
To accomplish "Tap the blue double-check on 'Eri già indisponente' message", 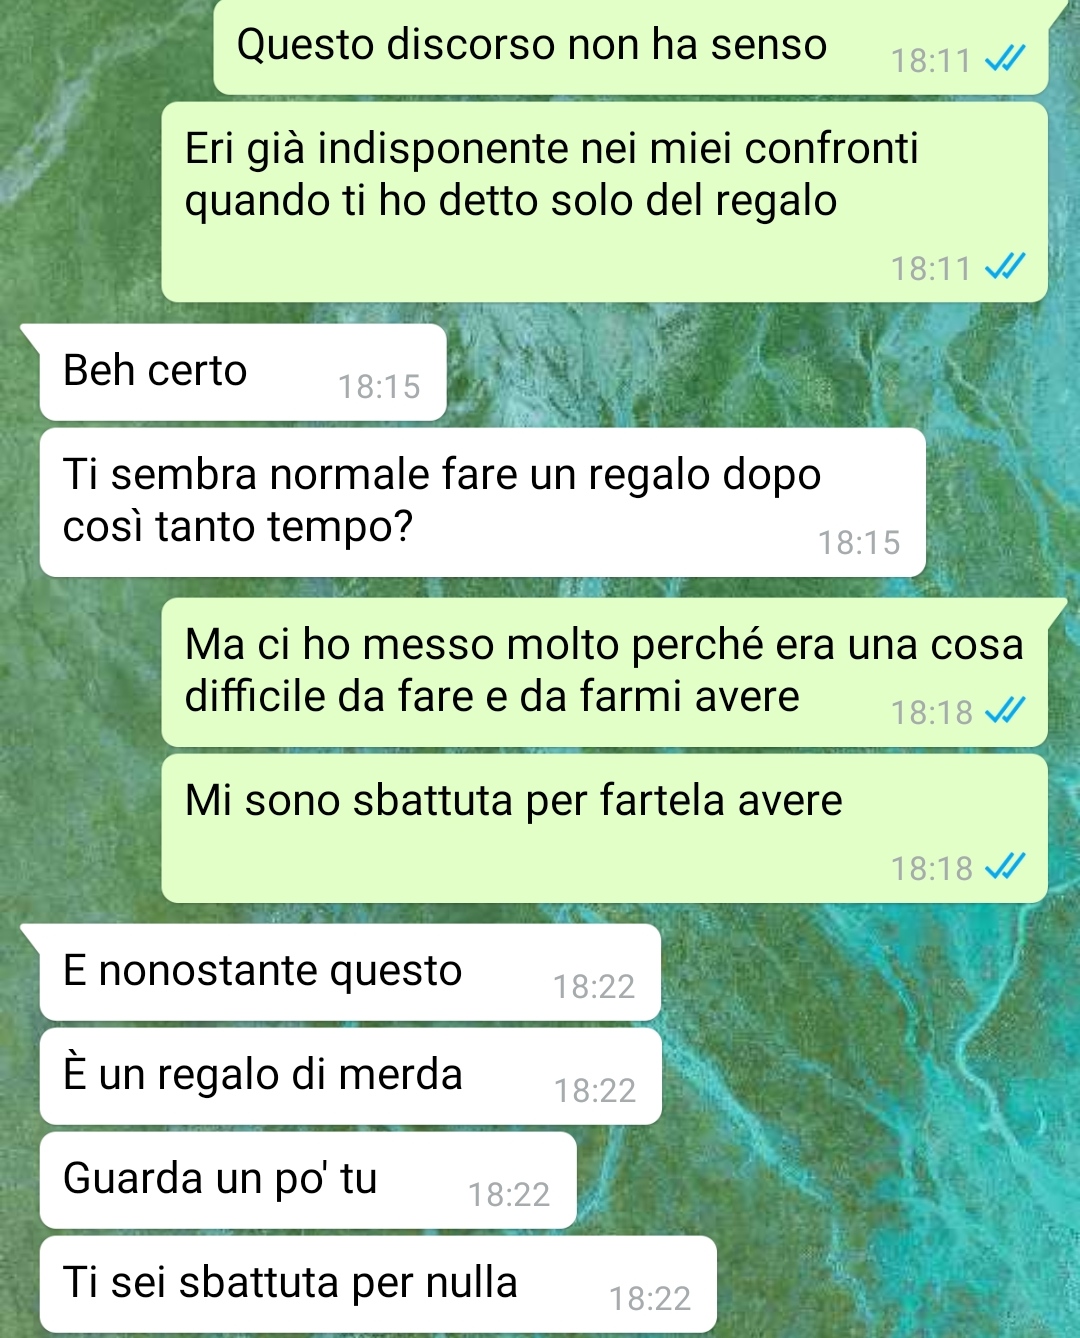I will point(1005,267).
